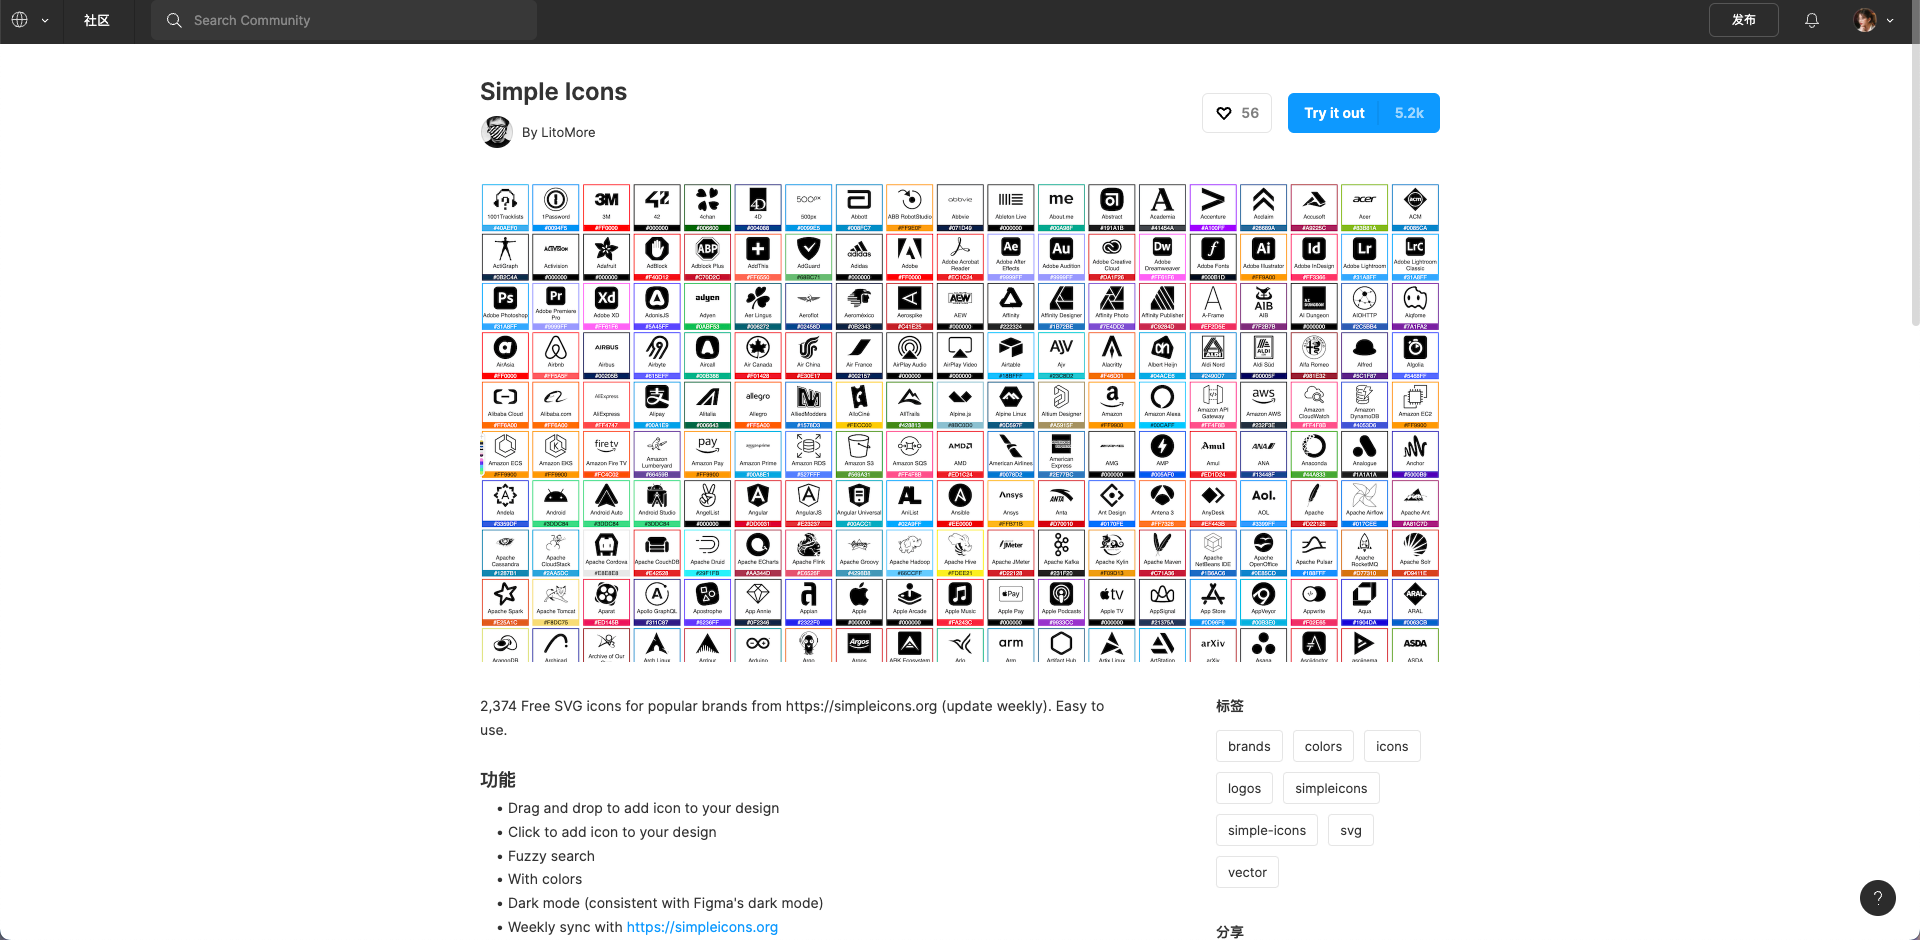Expand the chevron beside the globe icon
1920x940 pixels.
(x=45, y=20)
